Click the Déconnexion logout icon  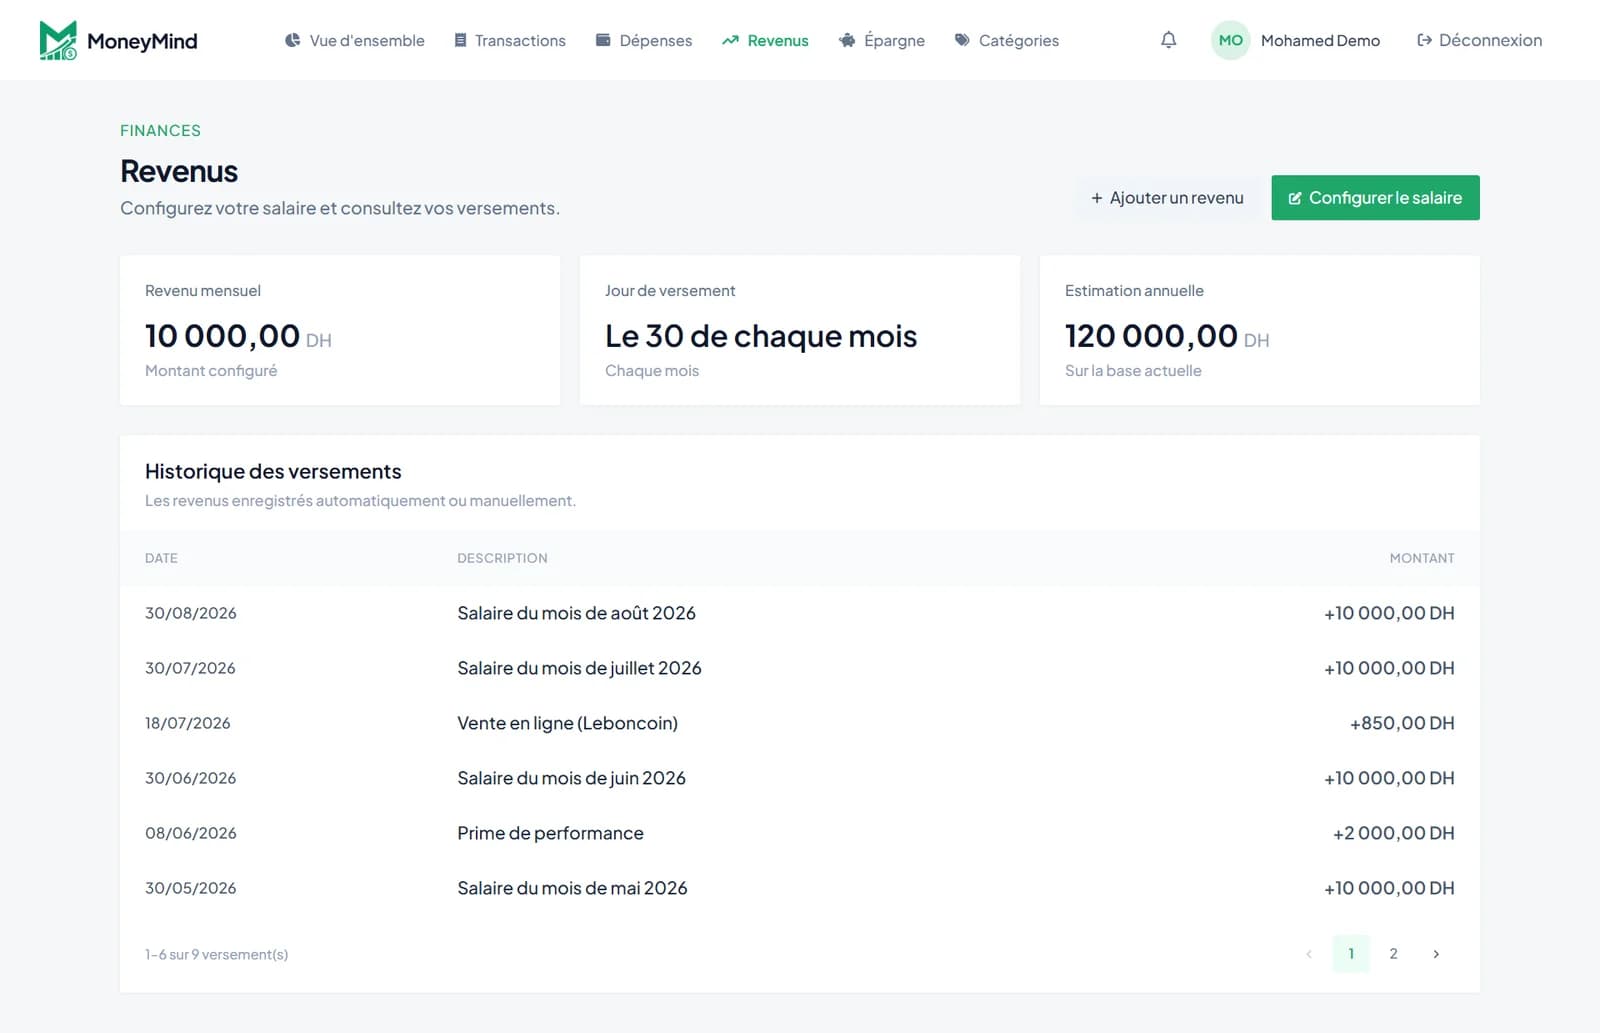[x=1424, y=40]
